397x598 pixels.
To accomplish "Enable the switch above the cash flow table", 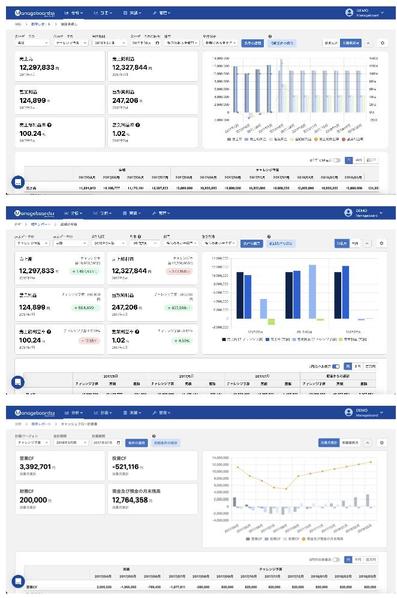I will coord(336,559).
